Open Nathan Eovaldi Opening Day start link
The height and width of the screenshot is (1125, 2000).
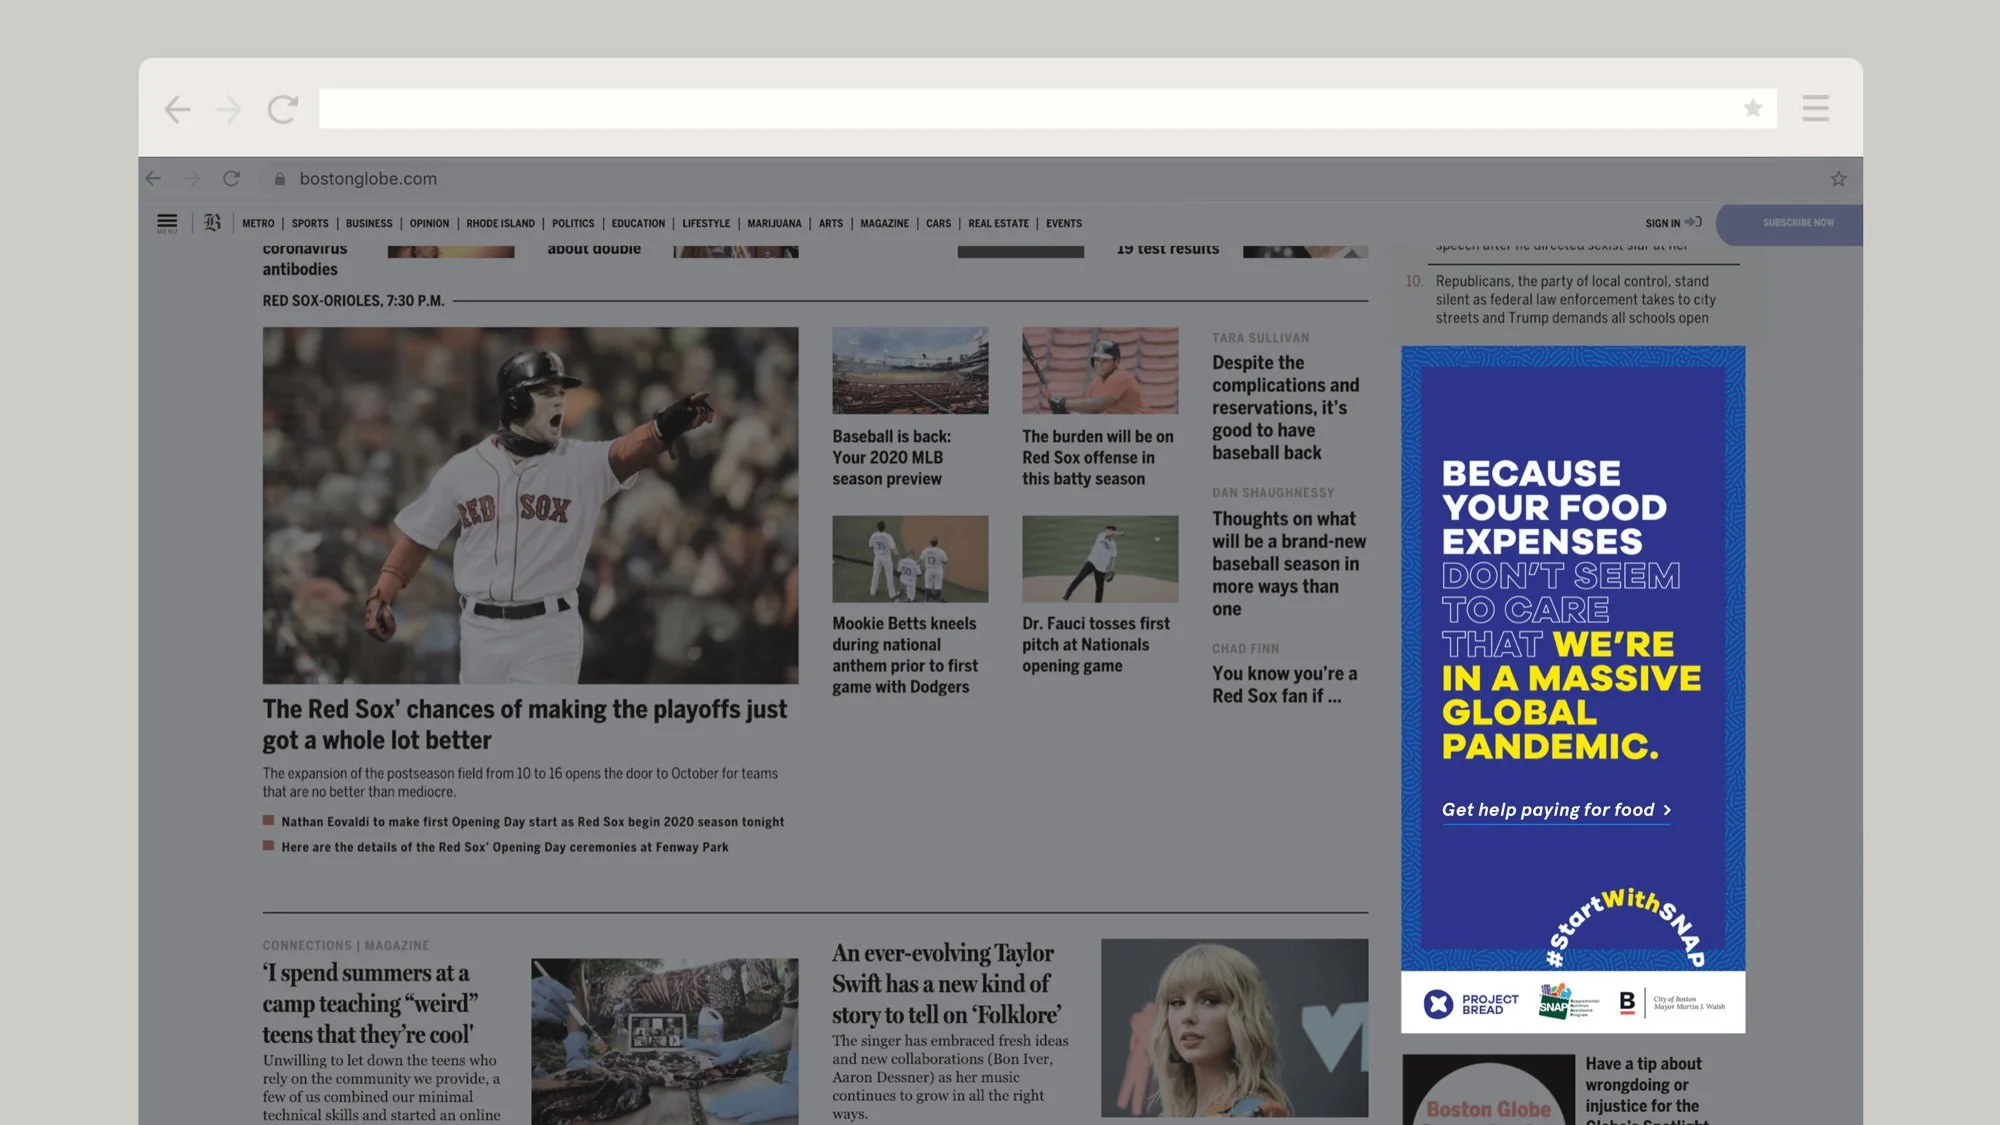pyautogui.click(x=532, y=822)
